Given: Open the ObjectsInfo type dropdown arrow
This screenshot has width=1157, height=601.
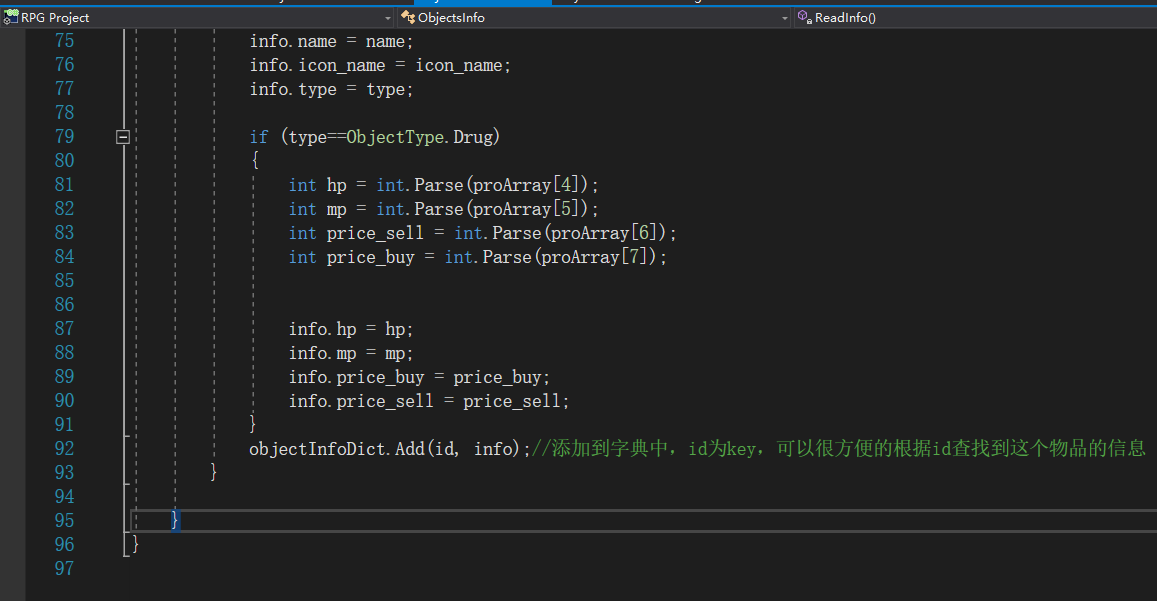Looking at the screenshot, I should [784, 18].
